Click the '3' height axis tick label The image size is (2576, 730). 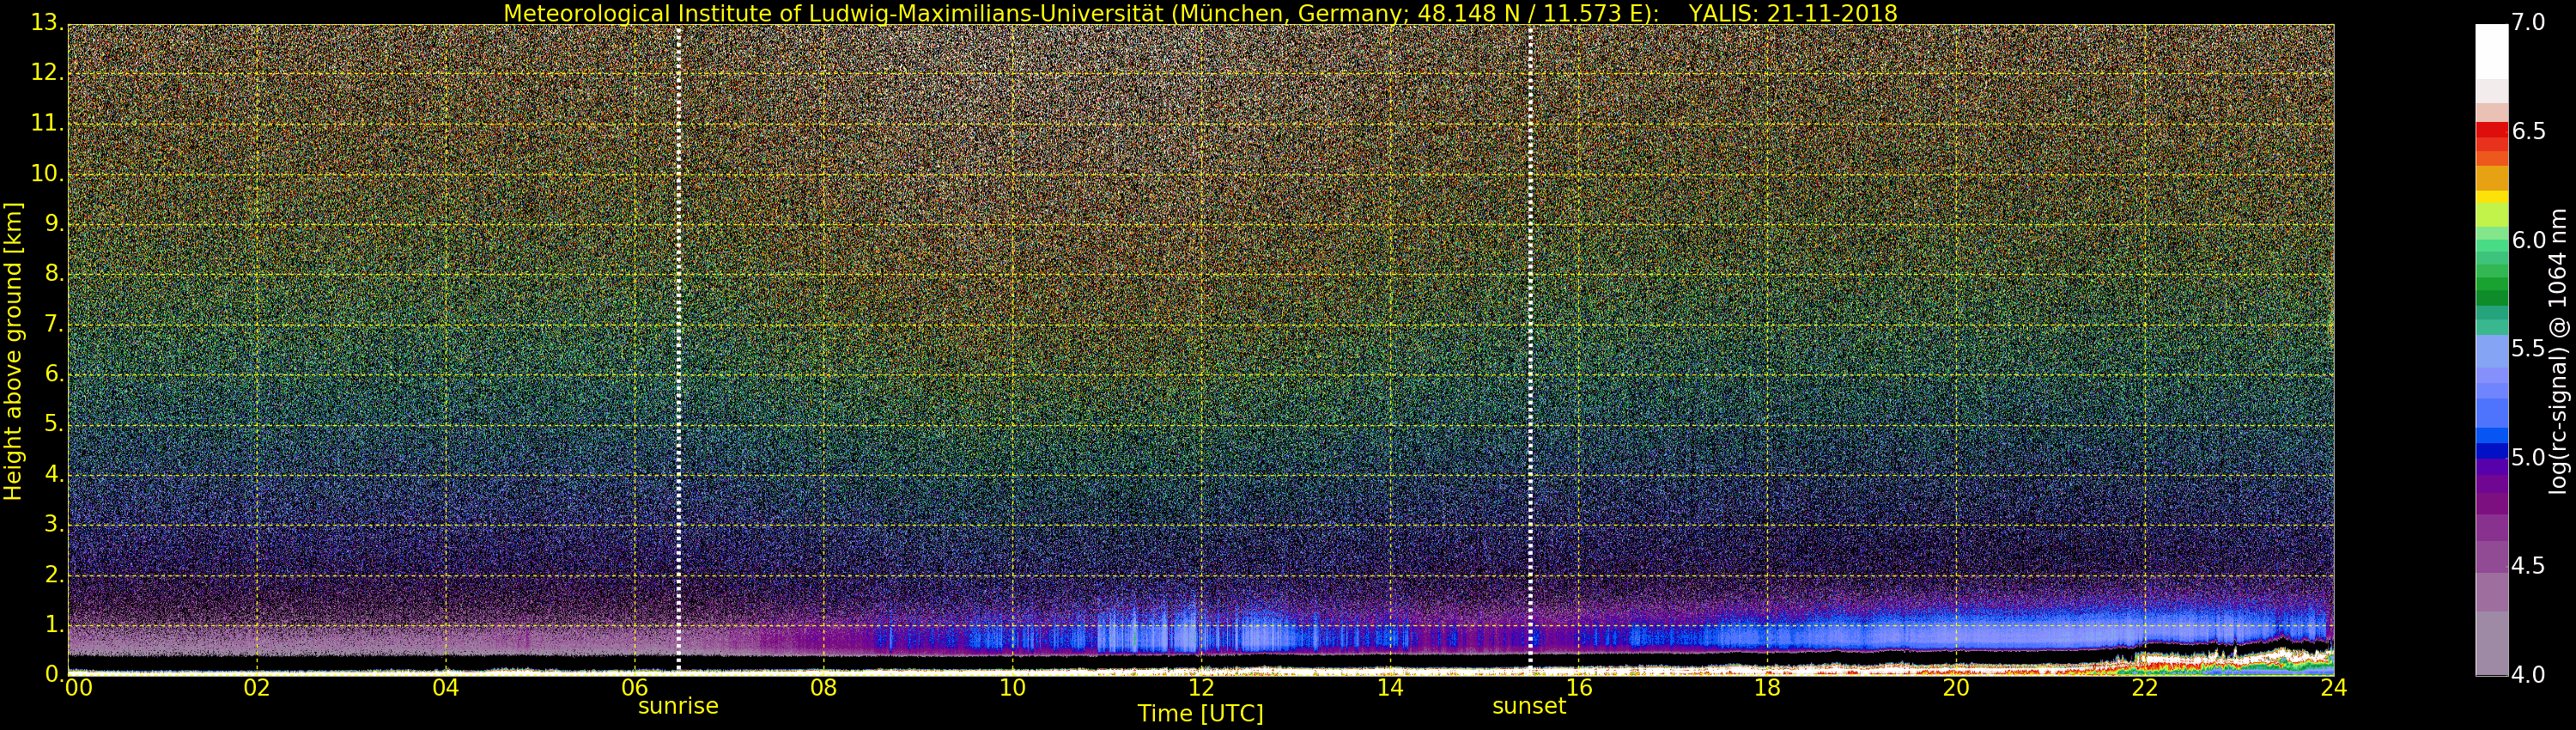[x=53, y=524]
